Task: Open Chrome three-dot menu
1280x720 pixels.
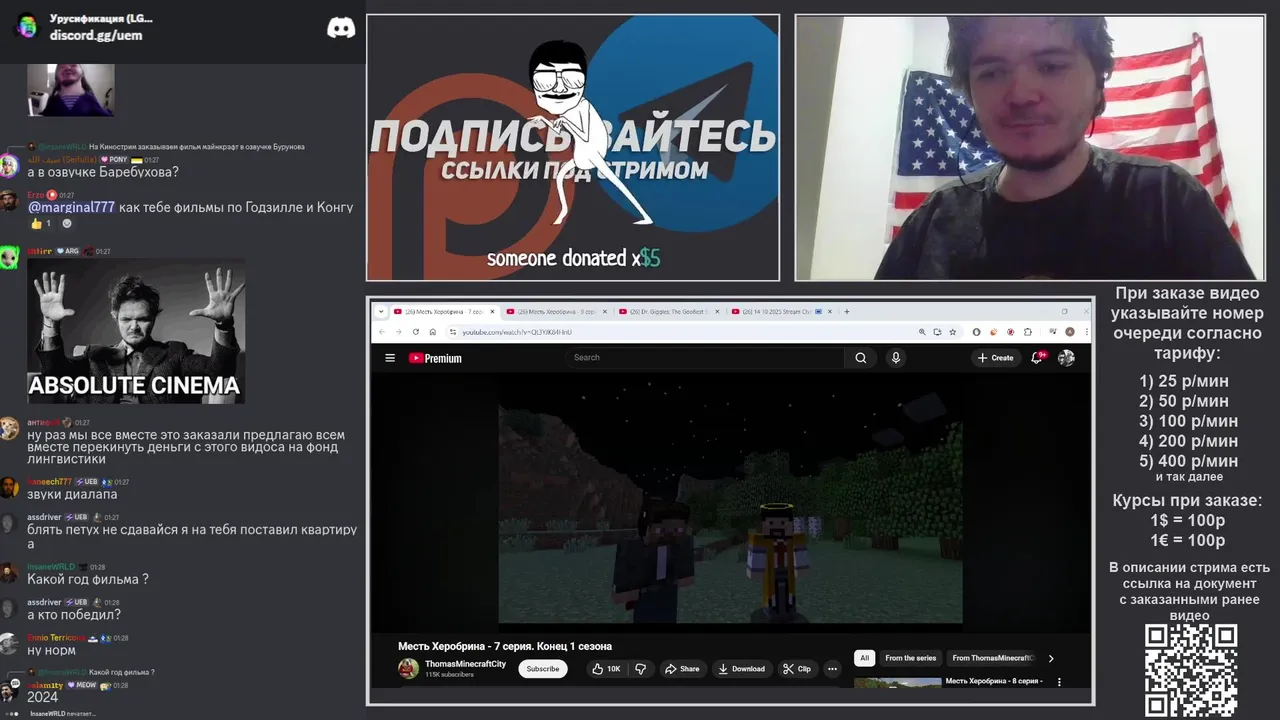Action: [x=1085, y=332]
